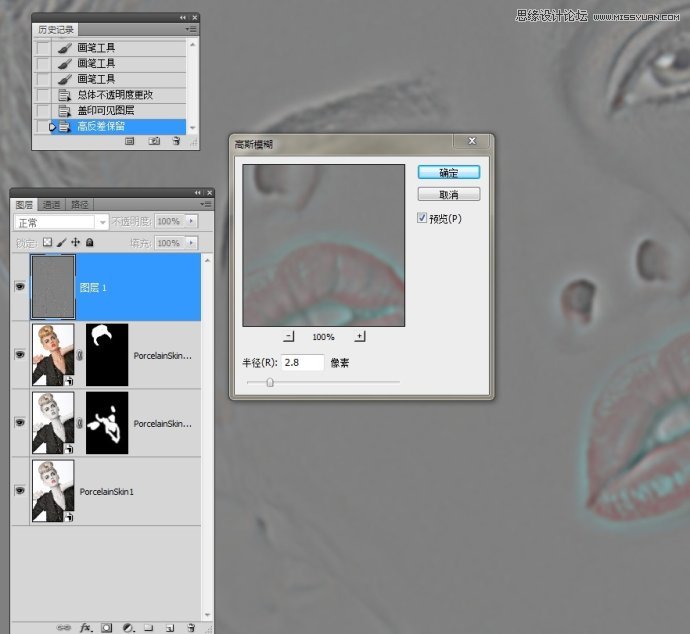The width and height of the screenshot is (690, 634).
Task: Create a new adjustment layer from icon
Action: [128, 627]
